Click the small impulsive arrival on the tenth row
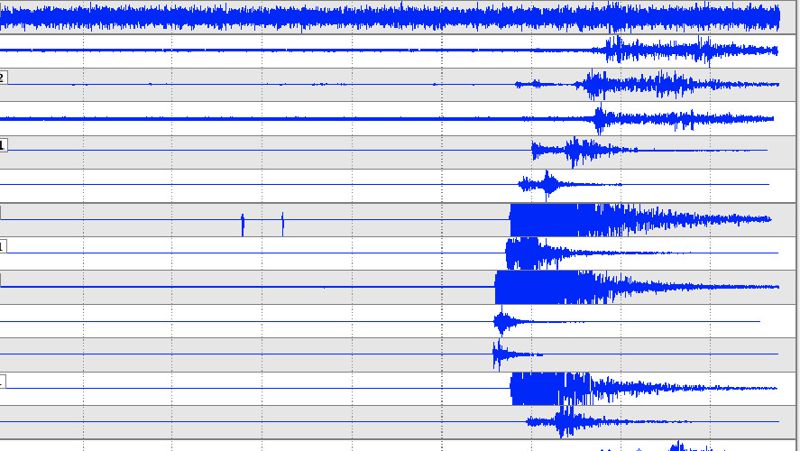Screen dimensions: 800x451 click(x=502, y=322)
